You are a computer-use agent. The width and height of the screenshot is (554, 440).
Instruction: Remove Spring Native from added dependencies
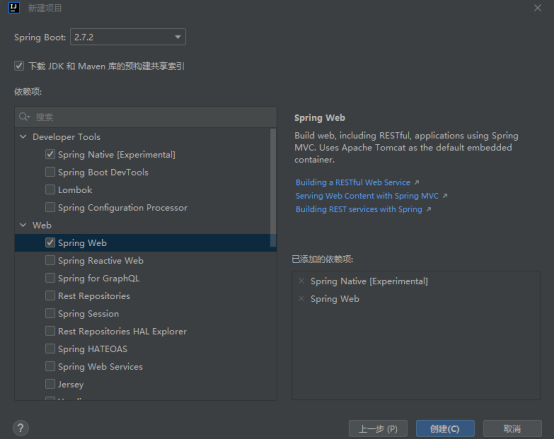coord(301,281)
